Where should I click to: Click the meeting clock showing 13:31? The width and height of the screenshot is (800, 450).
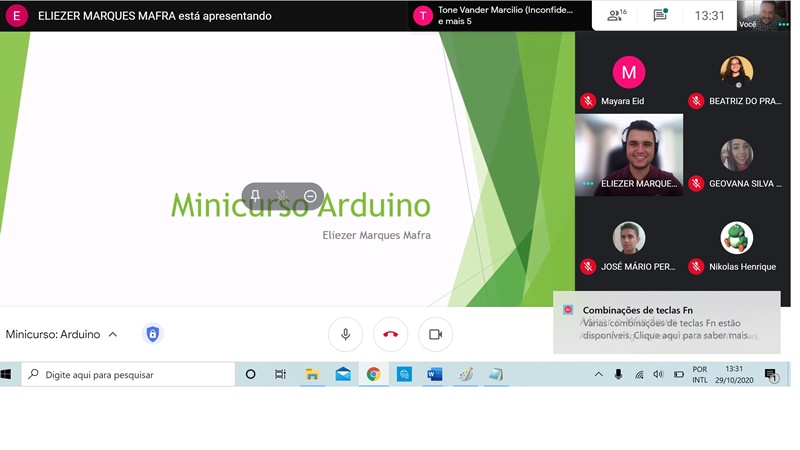[709, 16]
